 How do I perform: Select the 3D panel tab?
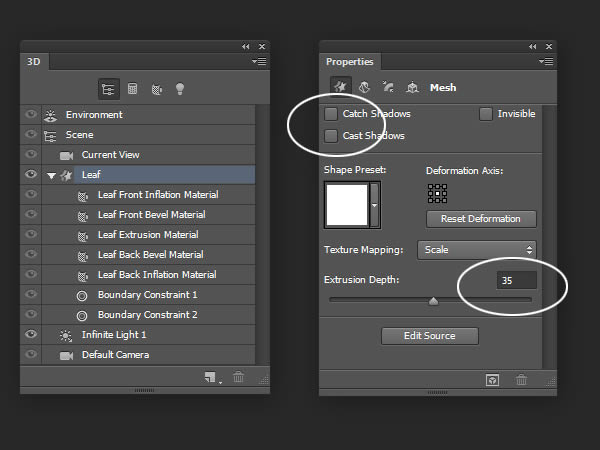pos(34,62)
